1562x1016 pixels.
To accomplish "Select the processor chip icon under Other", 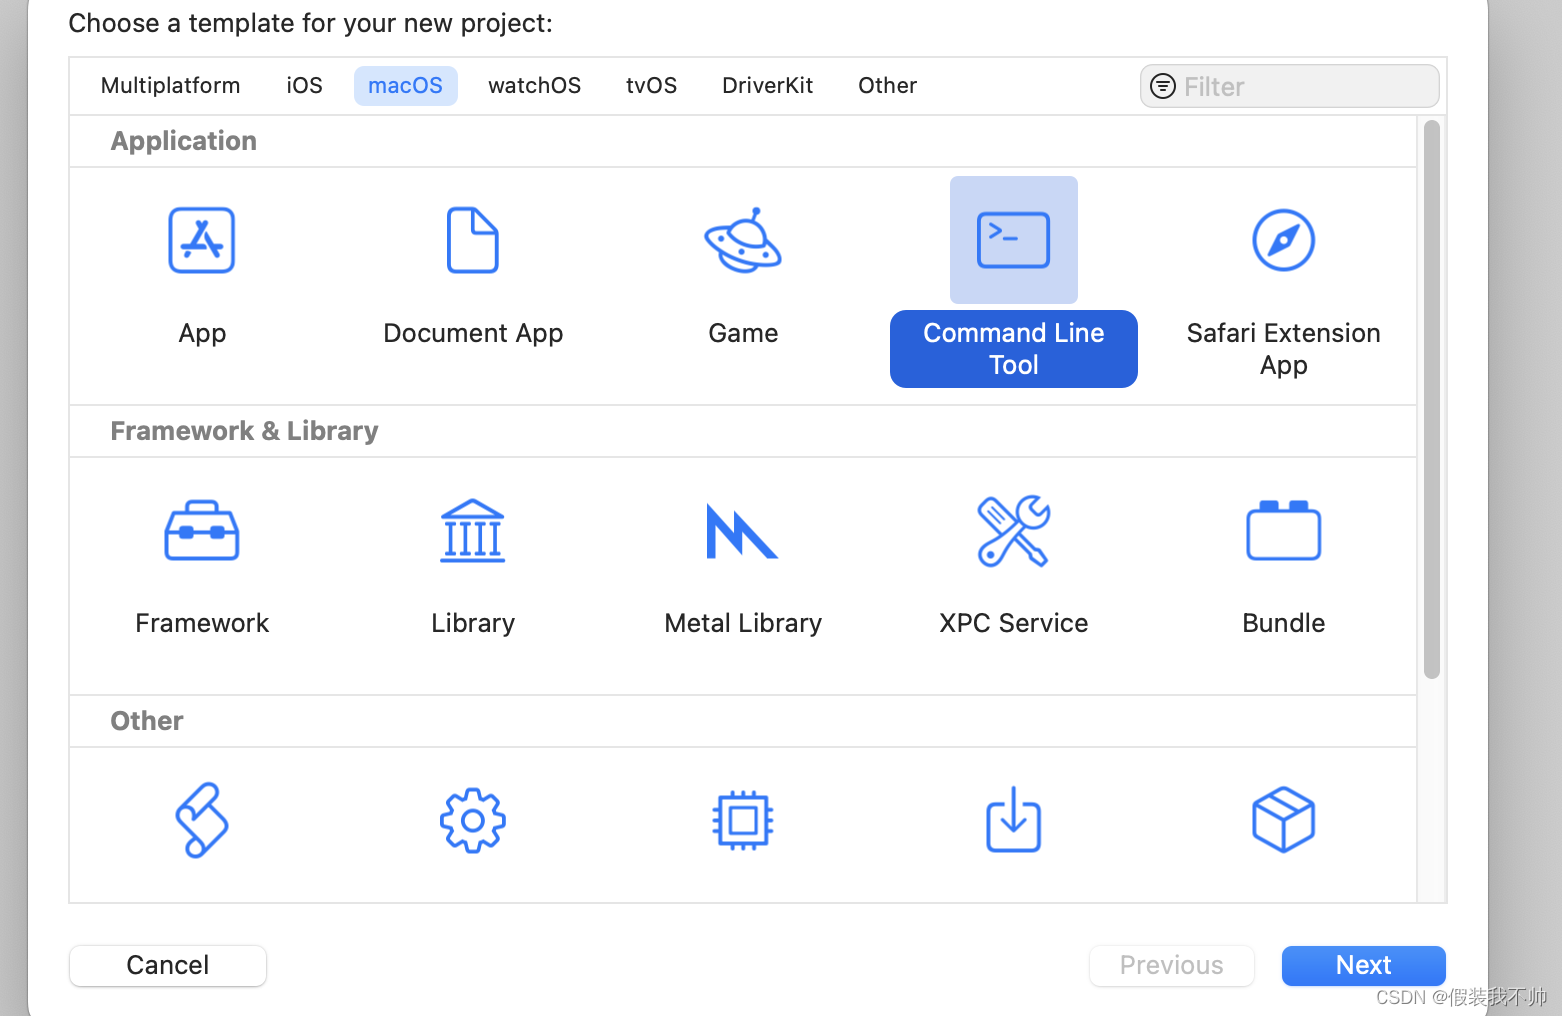I will point(743,821).
